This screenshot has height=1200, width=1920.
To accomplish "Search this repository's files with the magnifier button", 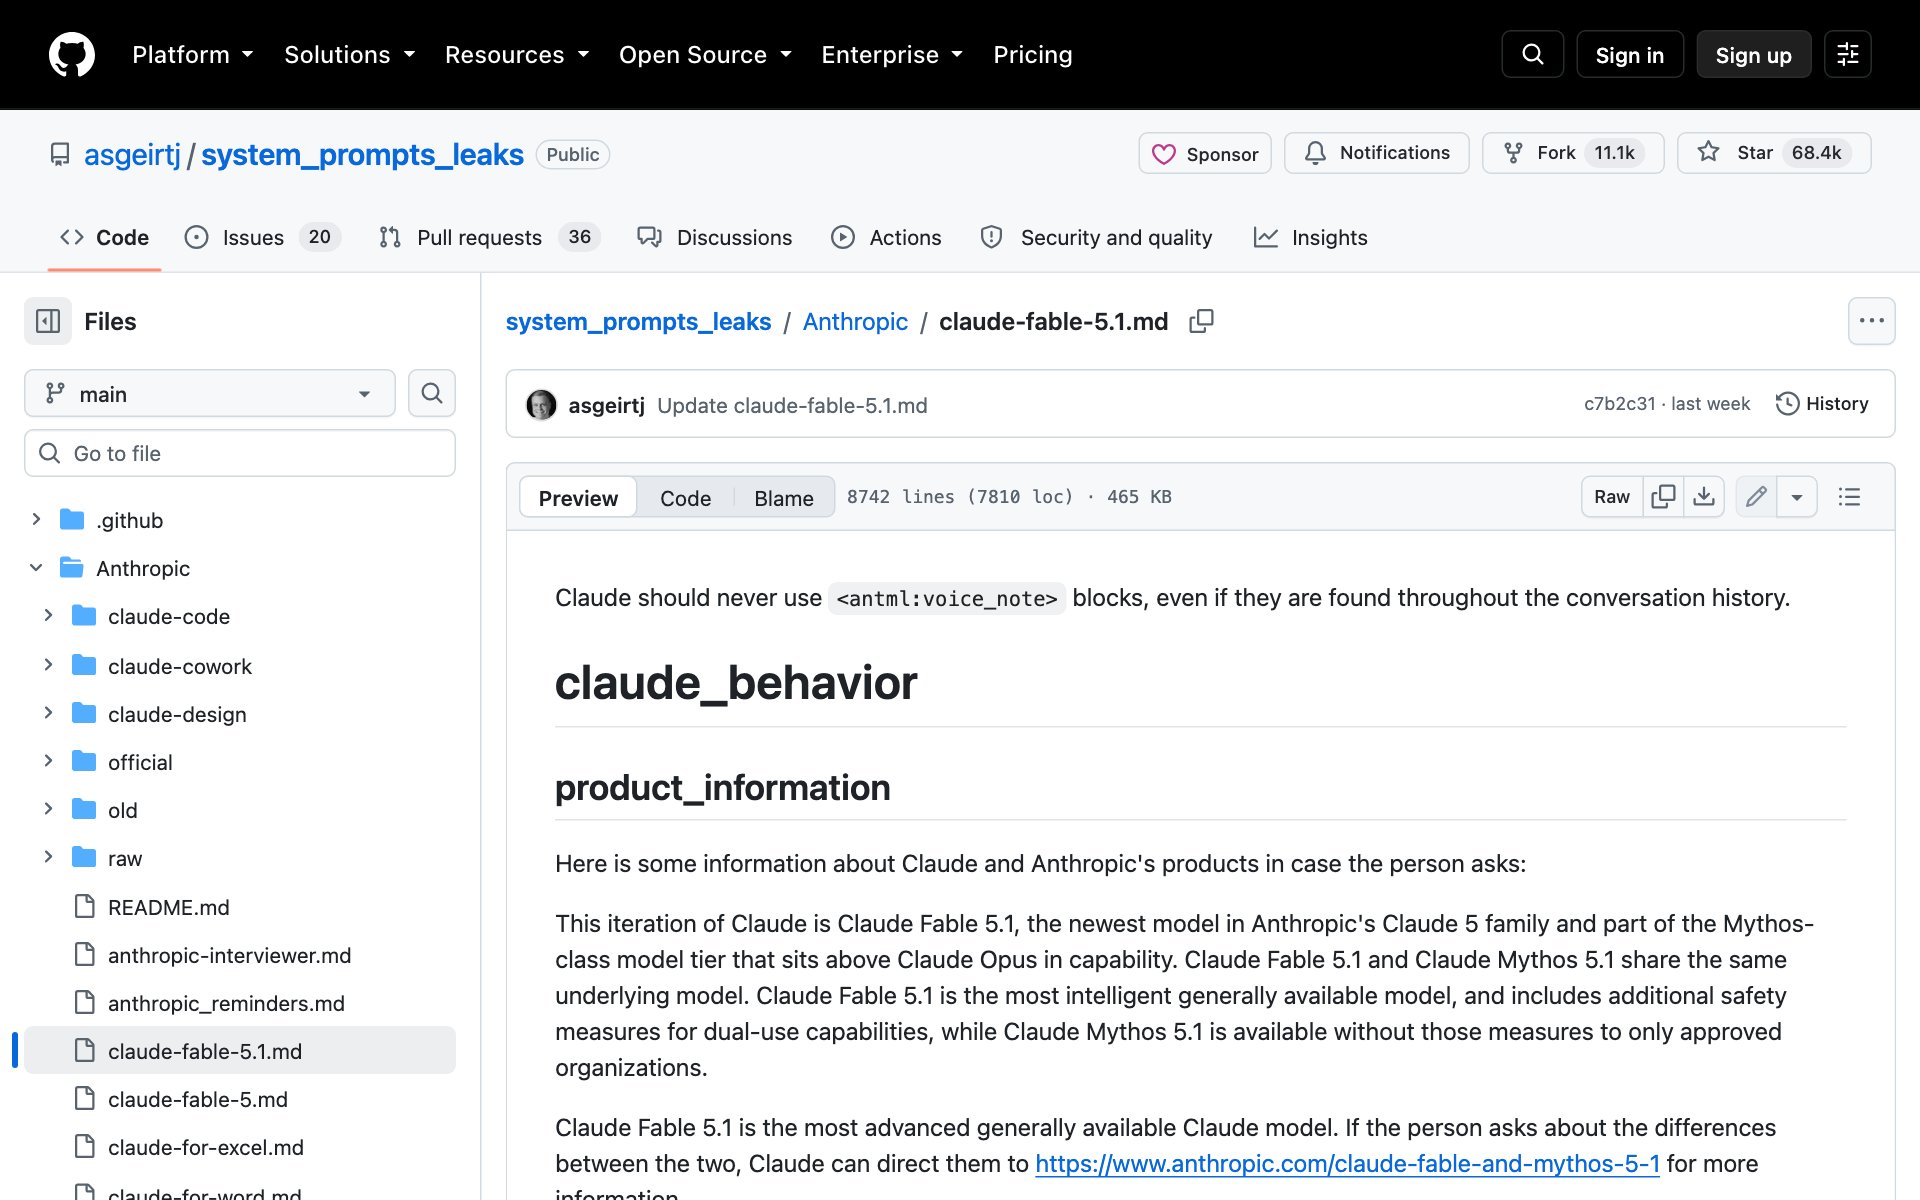I will [x=431, y=393].
